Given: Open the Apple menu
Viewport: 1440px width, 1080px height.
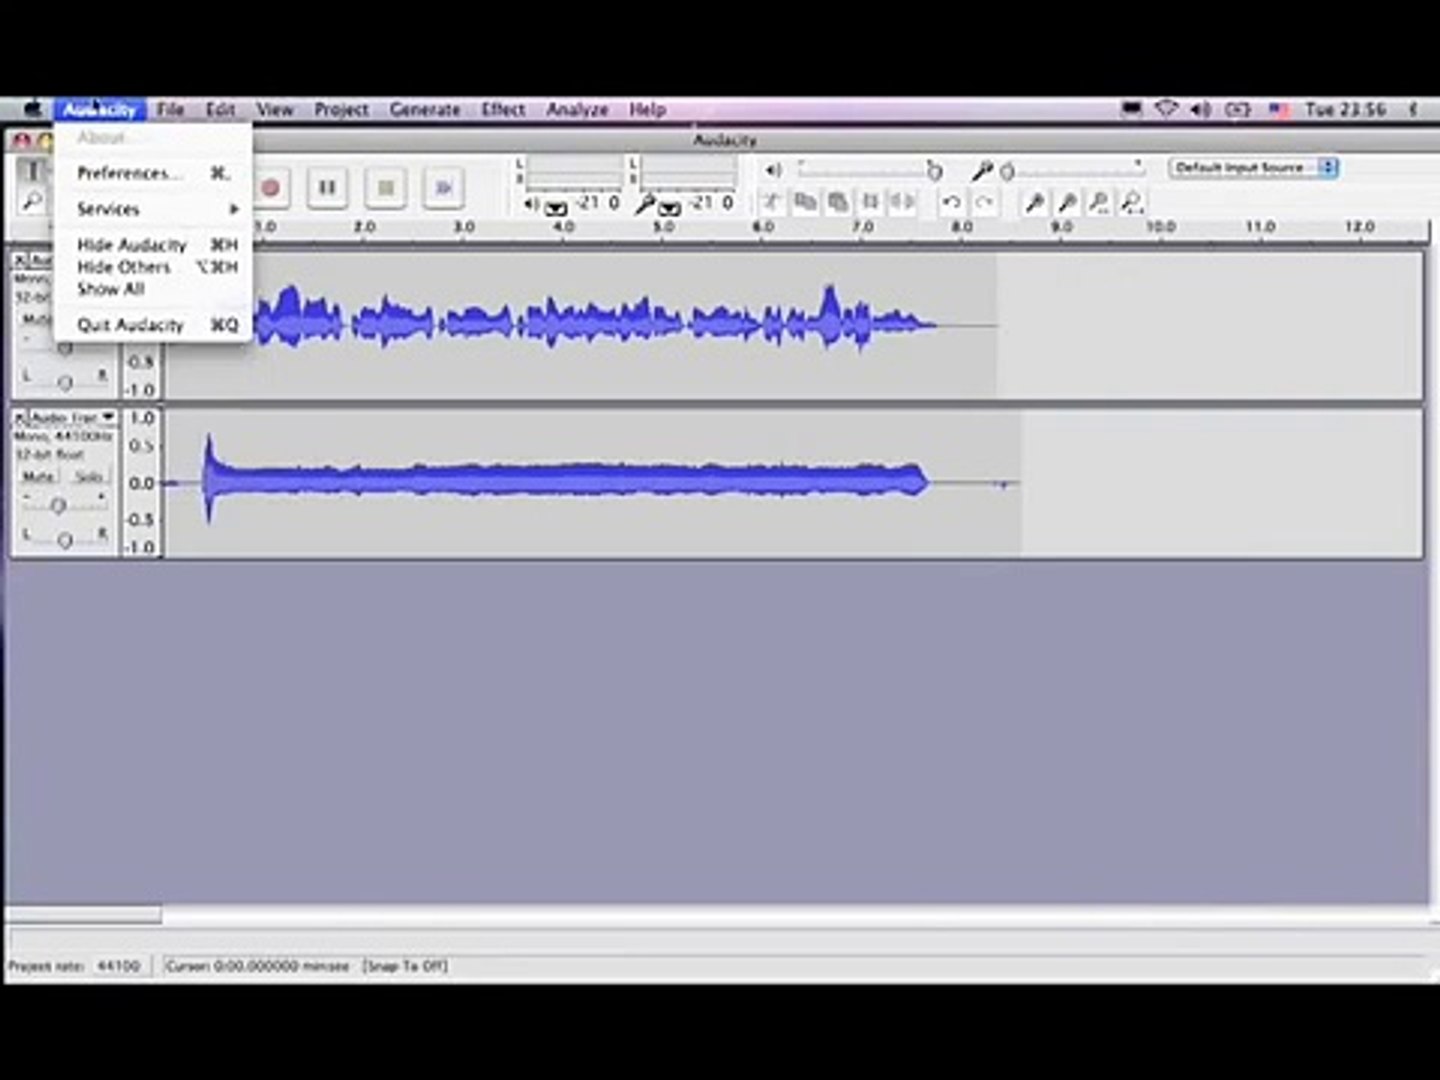Looking at the screenshot, I should (x=31, y=109).
